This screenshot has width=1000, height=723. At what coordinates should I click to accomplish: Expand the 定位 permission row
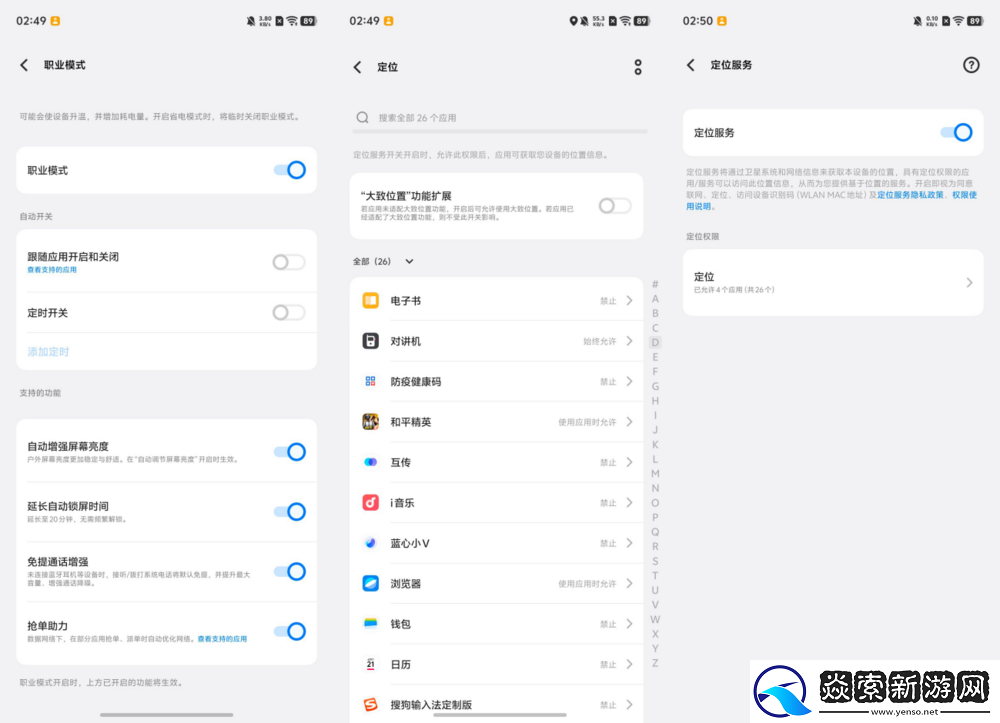tap(833, 282)
